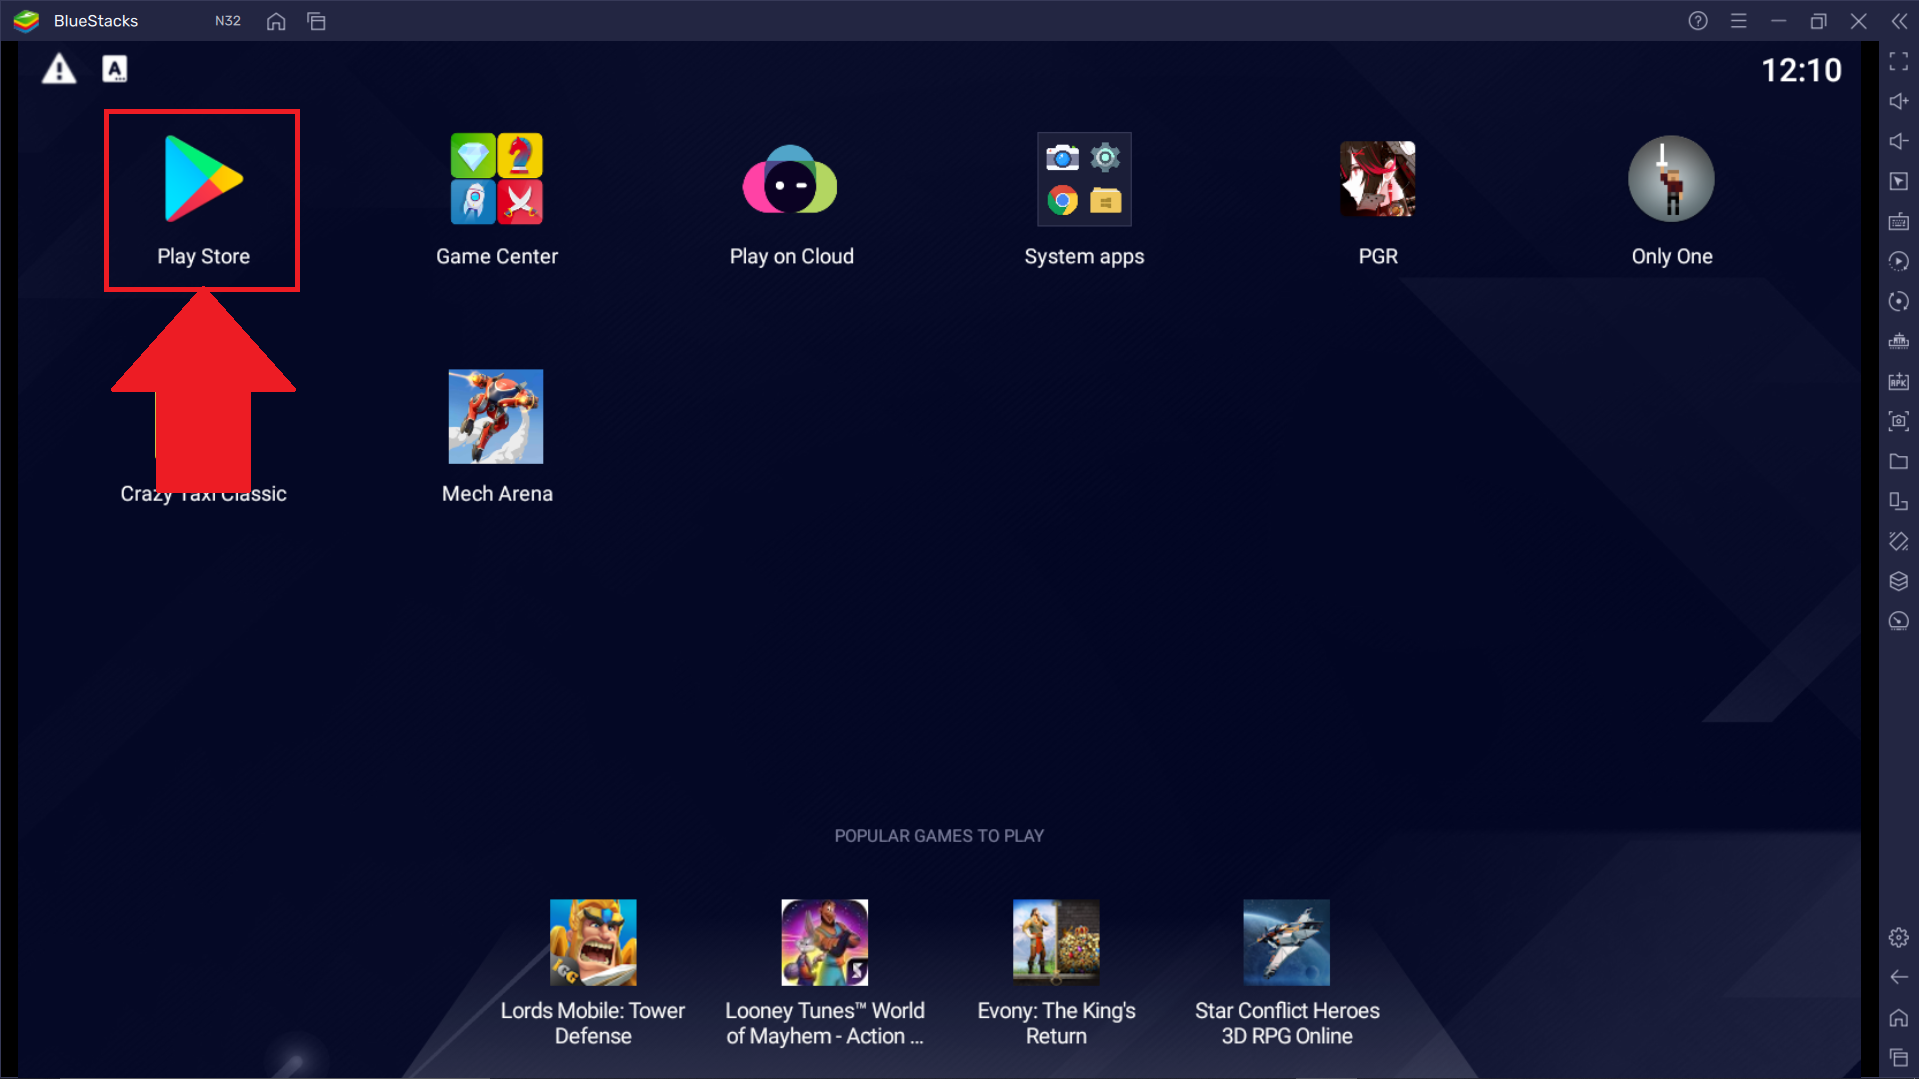Launch the PGR game
The height and width of the screenshot is (1079, 1919).
click(1377, 198)
